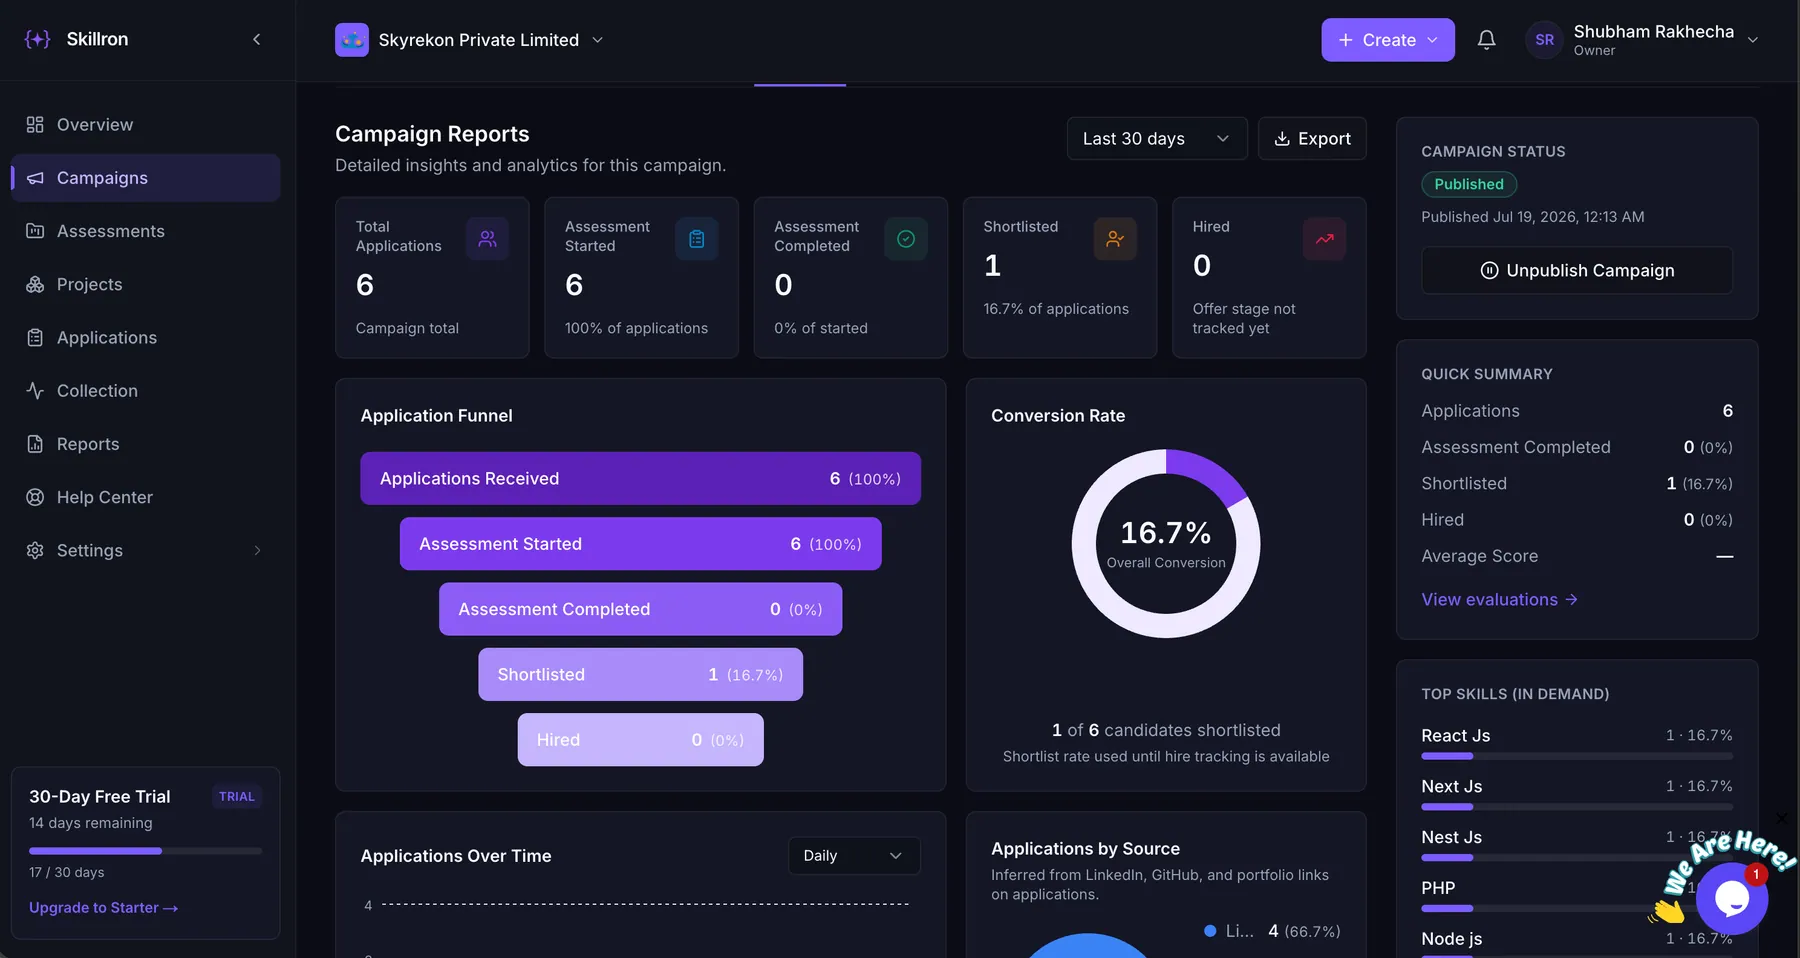The height and width of the screenshot is (958, 1800).
Task: Collapse the sidebar with the back chevron
Action: (x=257, y=39)
